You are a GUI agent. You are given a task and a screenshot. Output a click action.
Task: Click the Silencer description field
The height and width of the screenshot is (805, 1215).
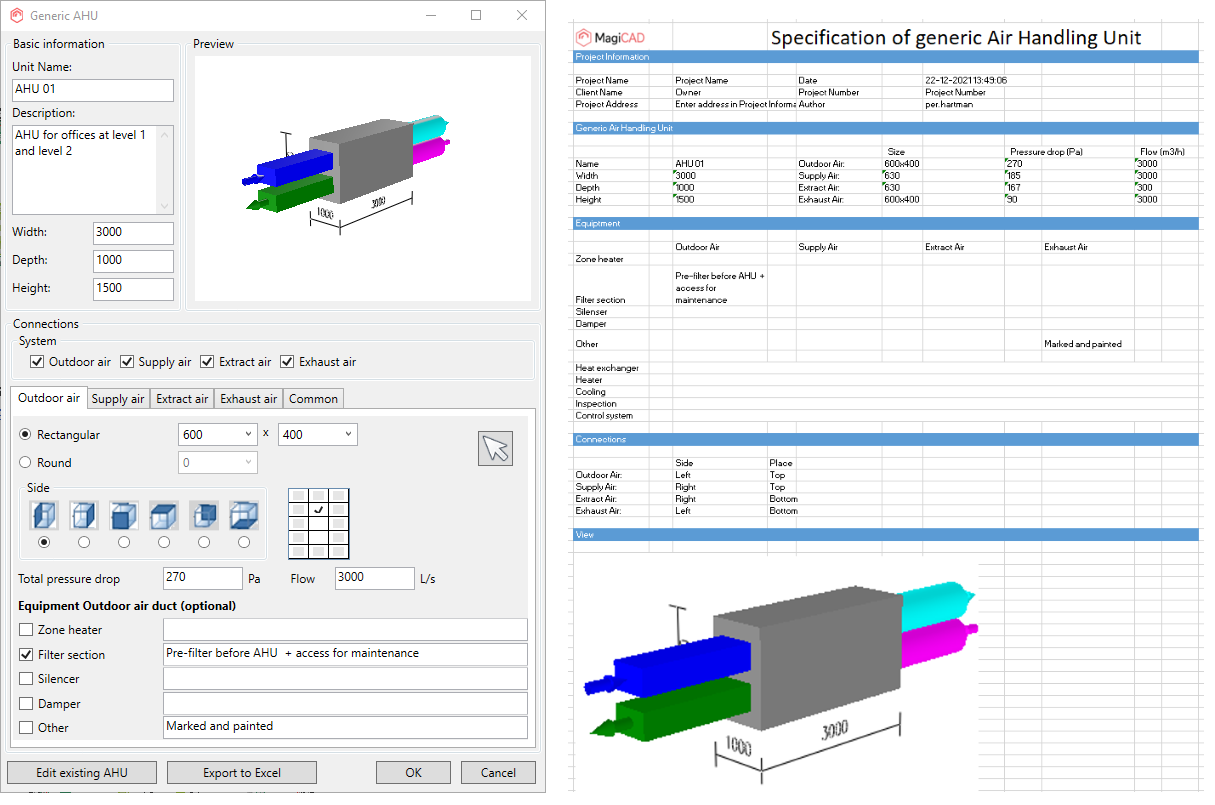click(x=345, y=679)
